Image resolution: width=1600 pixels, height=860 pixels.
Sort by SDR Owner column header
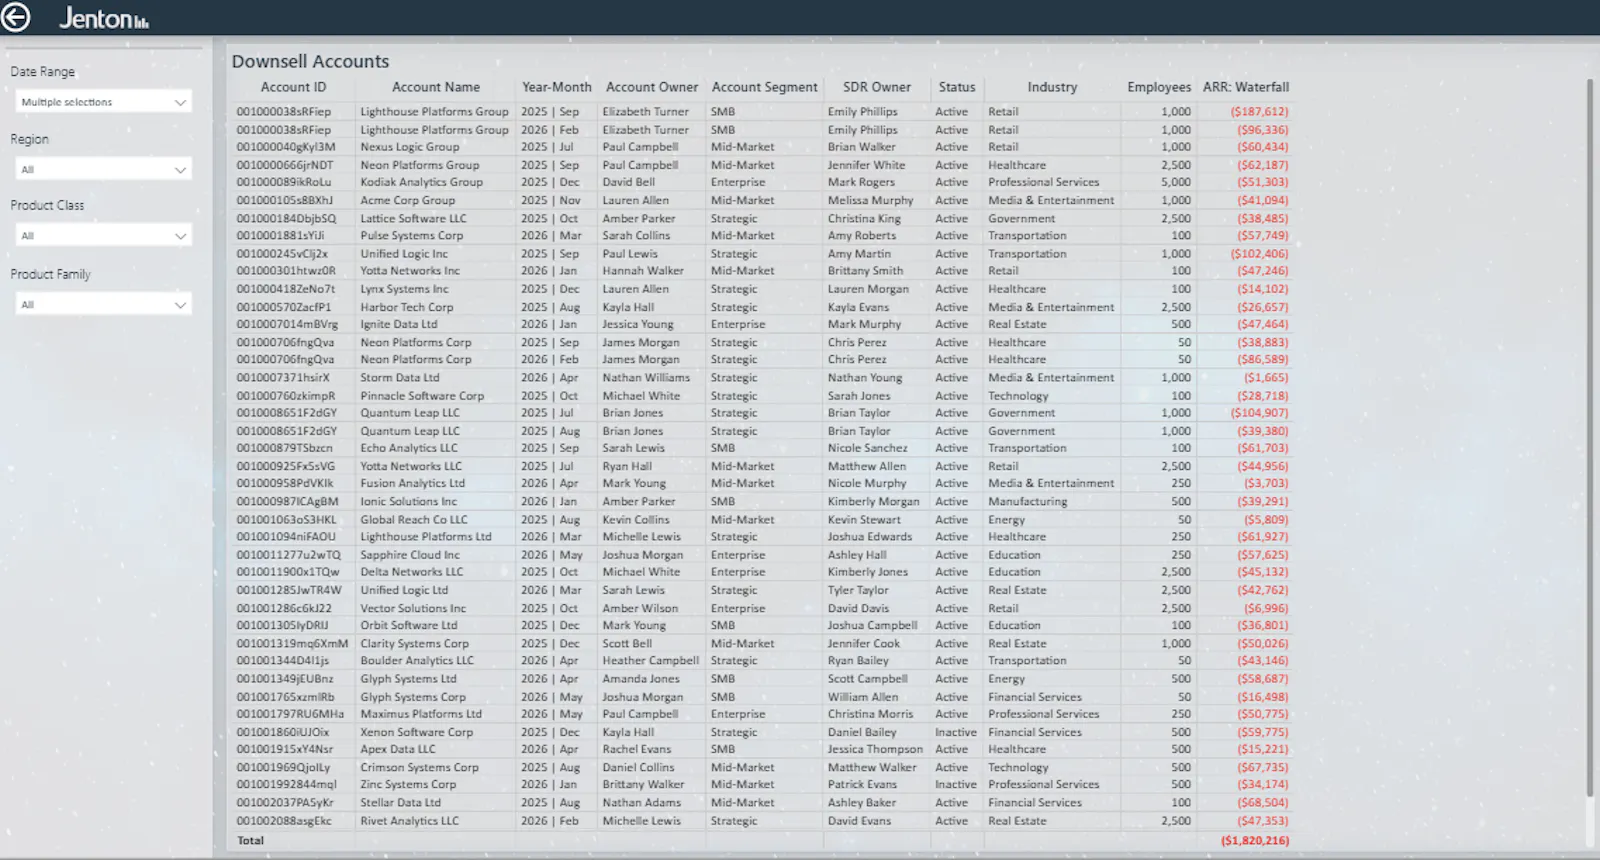coord(876,87)
